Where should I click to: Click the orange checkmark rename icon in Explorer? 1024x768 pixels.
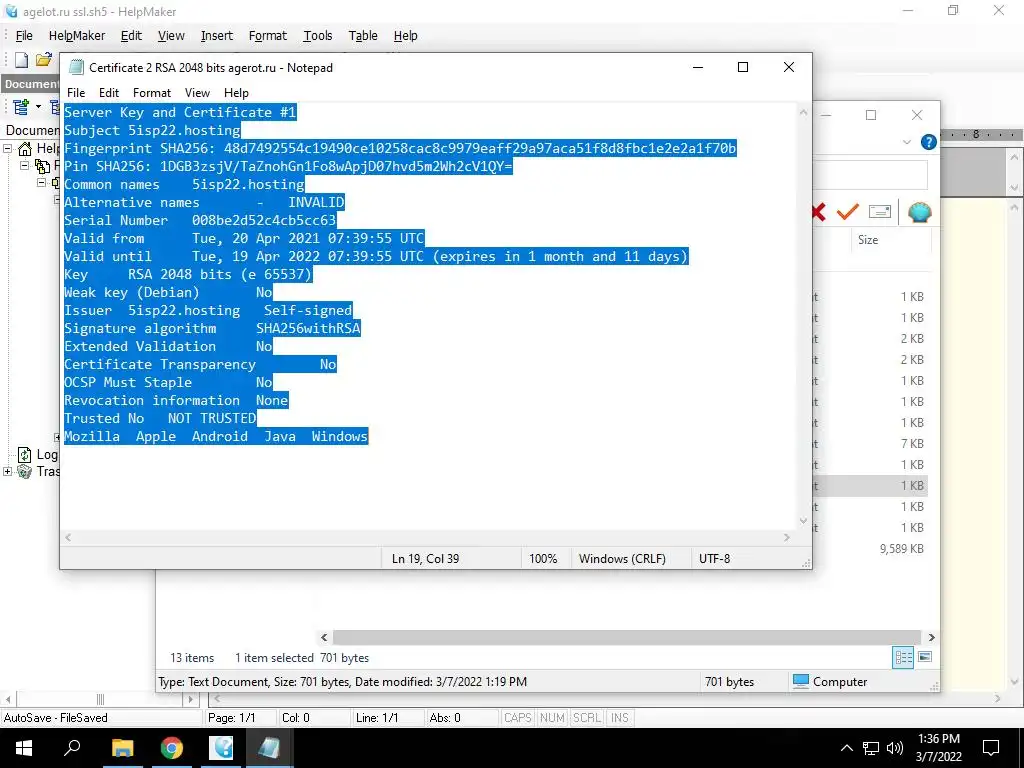tap(848, 212)
